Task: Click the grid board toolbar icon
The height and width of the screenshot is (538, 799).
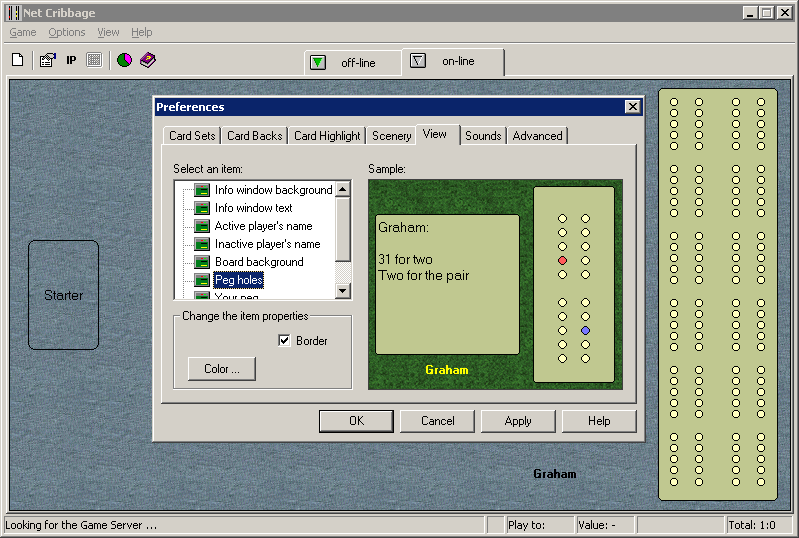Action: coord(94,60)
